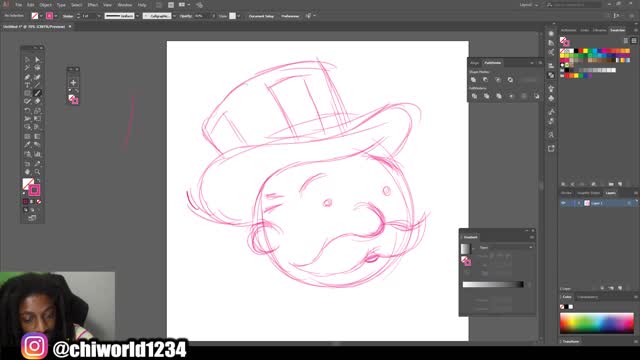Open the arrange documents dropdown
The width and height of the screenshot is (640, 360).
[x=184, y=5]
